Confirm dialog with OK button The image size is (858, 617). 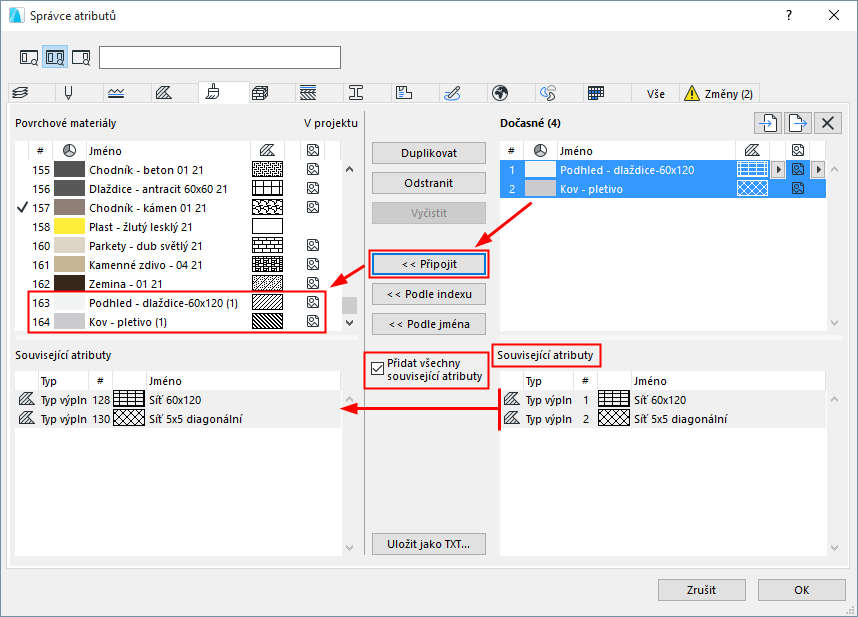click(x=802, y=590)
